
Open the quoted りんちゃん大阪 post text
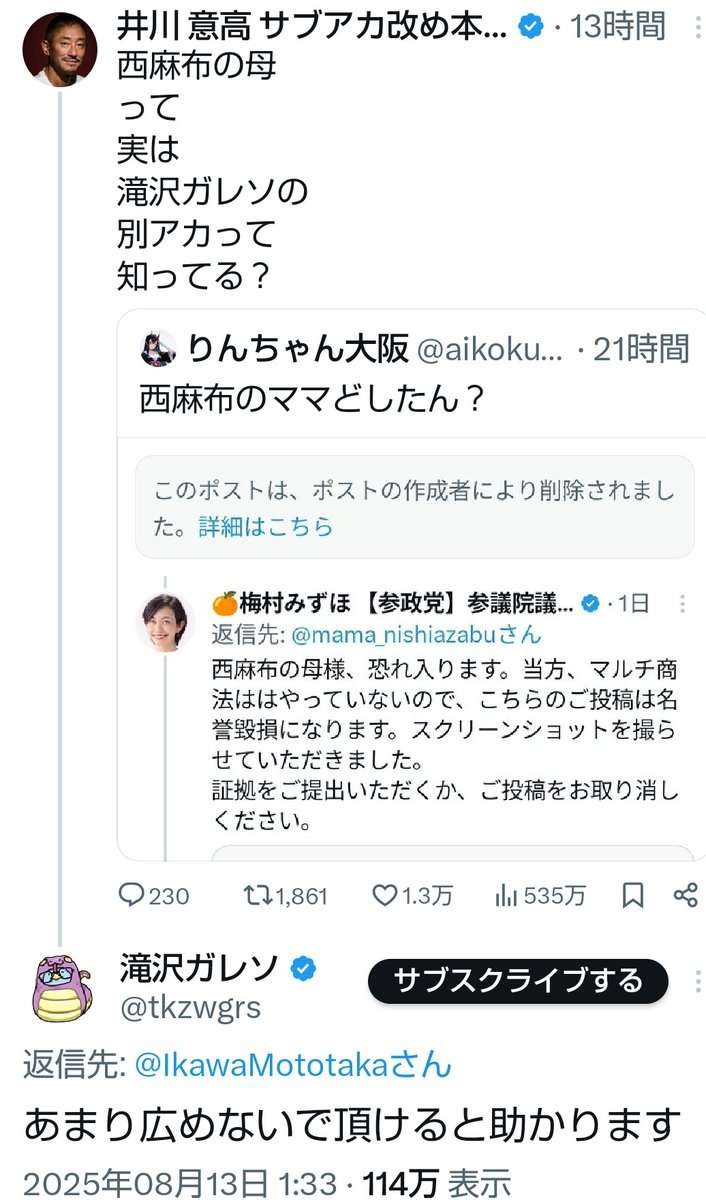click(x=312, y=399)
